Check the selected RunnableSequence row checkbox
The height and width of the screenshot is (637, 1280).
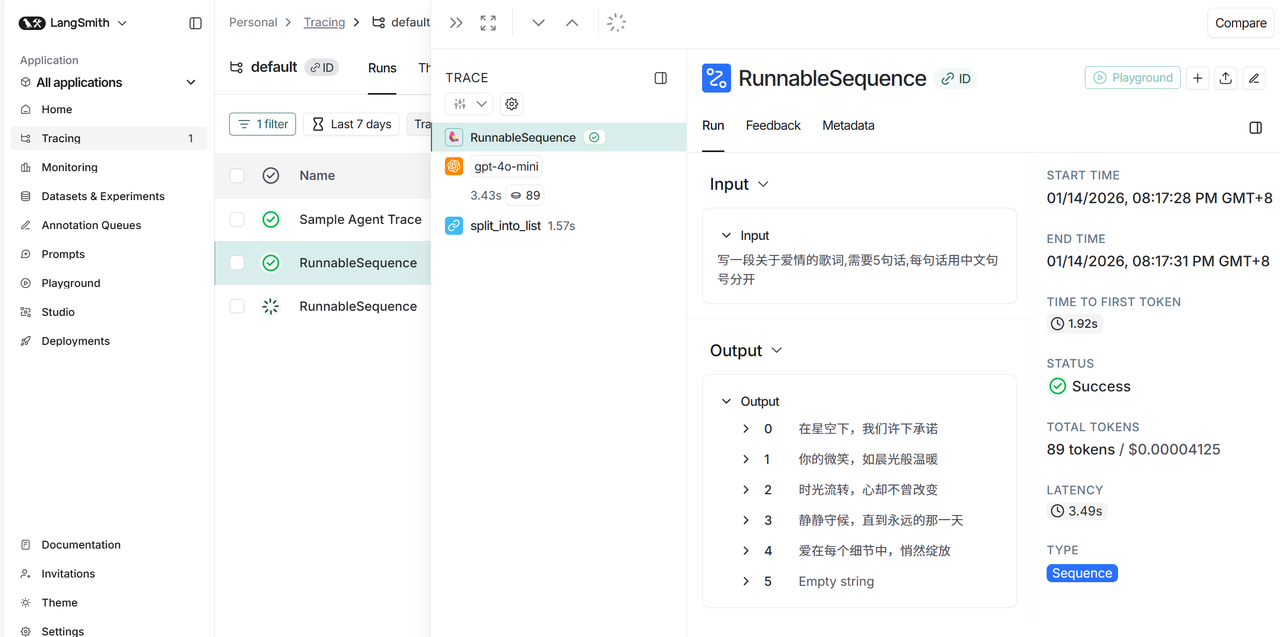[237, 263]
